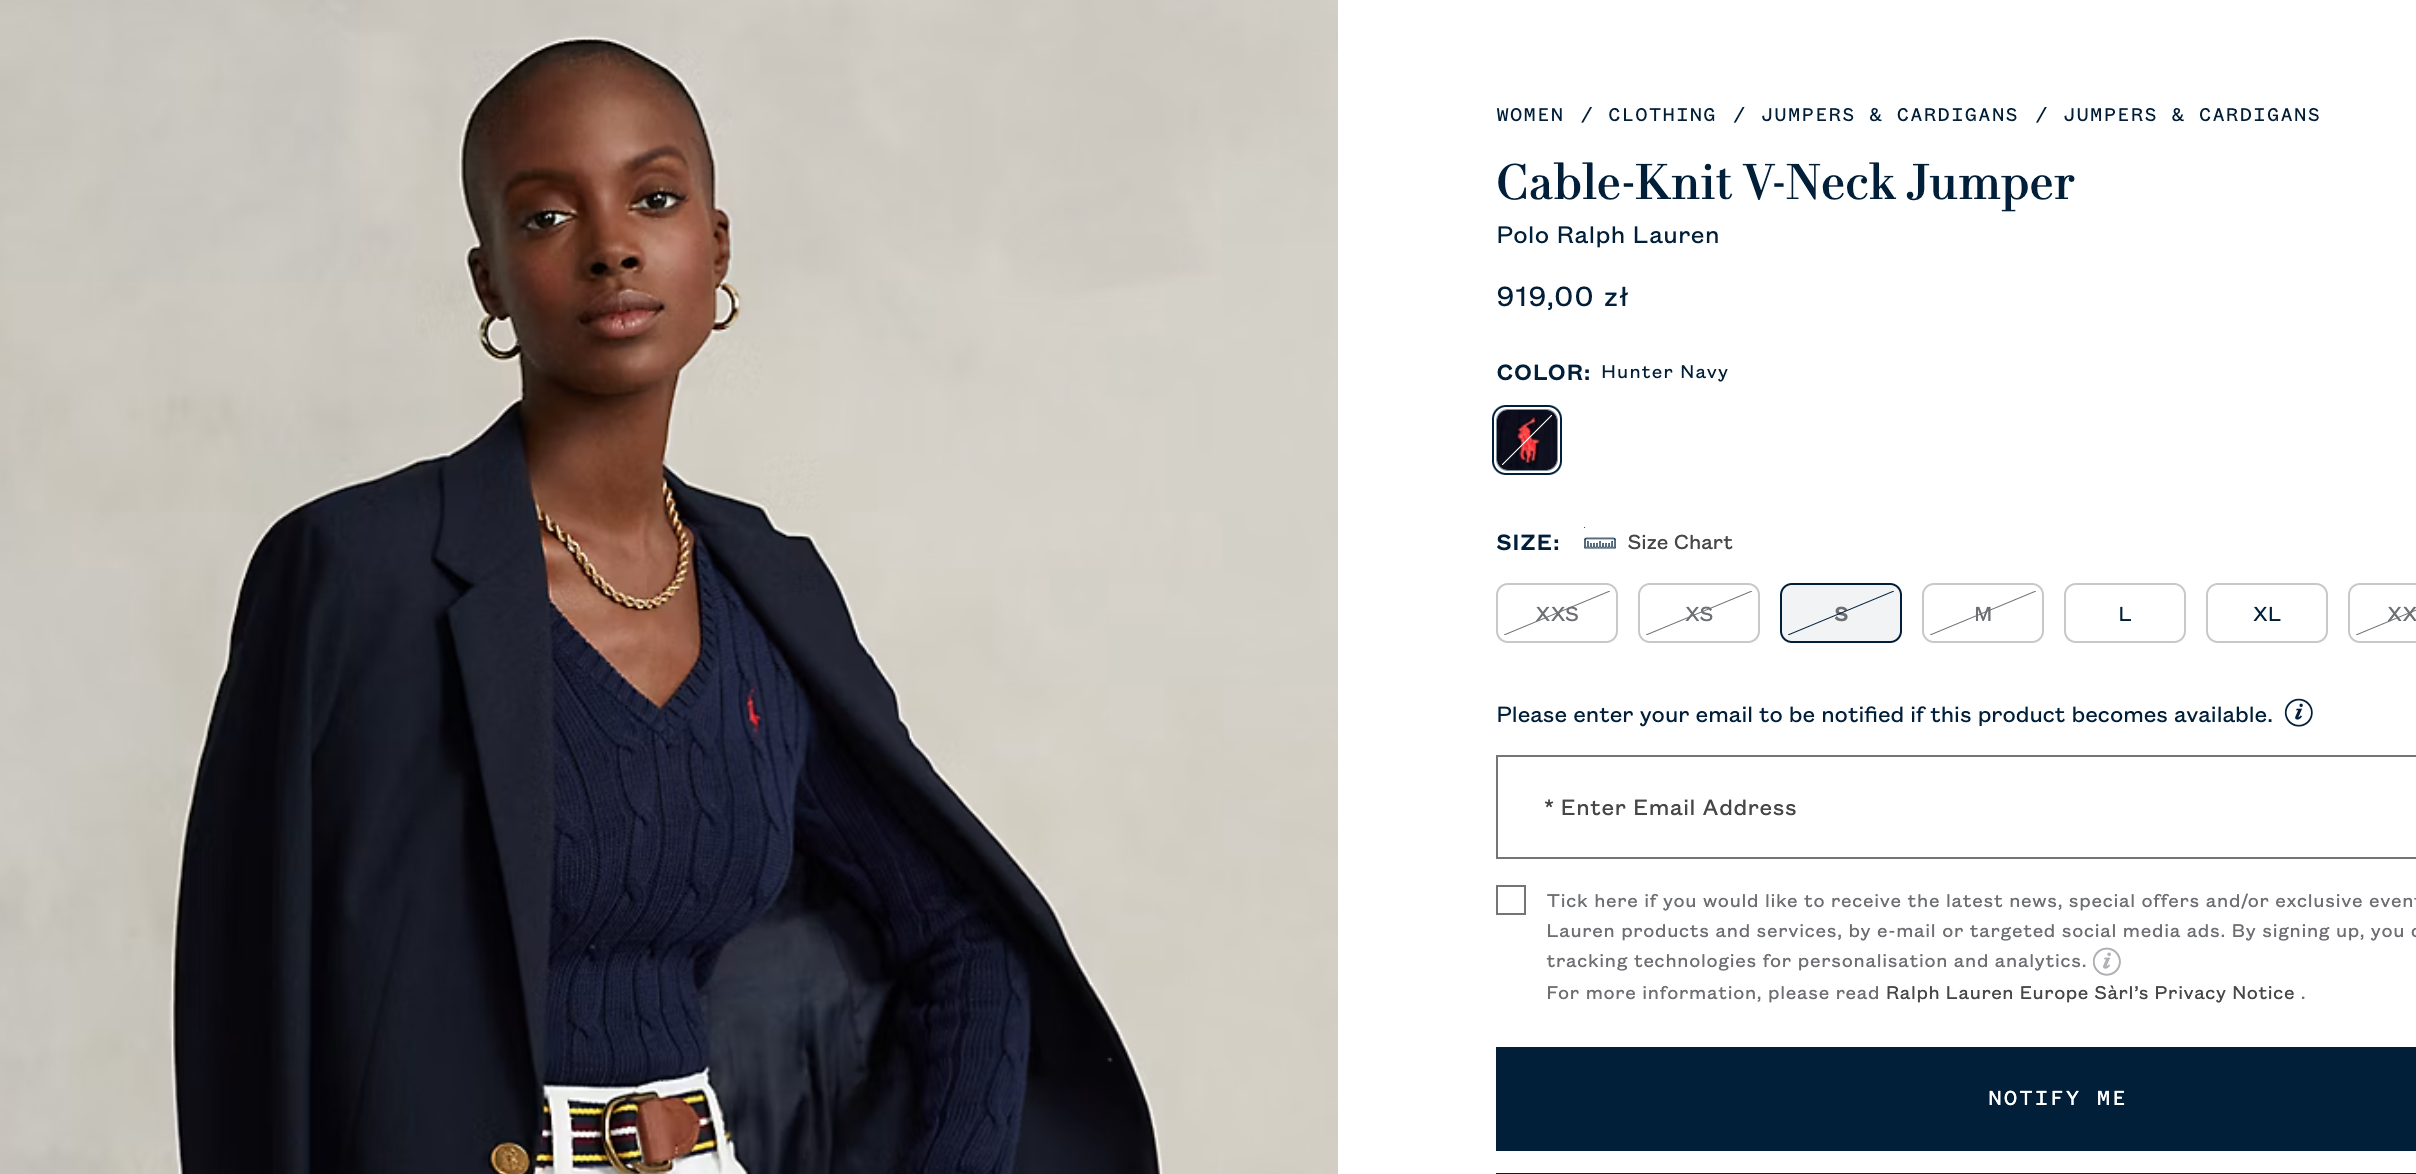Image resolution: width=2416 pixels, height=1174 pixels.
Task: Pick the unavailable XS size
Action: [1699, 613]
